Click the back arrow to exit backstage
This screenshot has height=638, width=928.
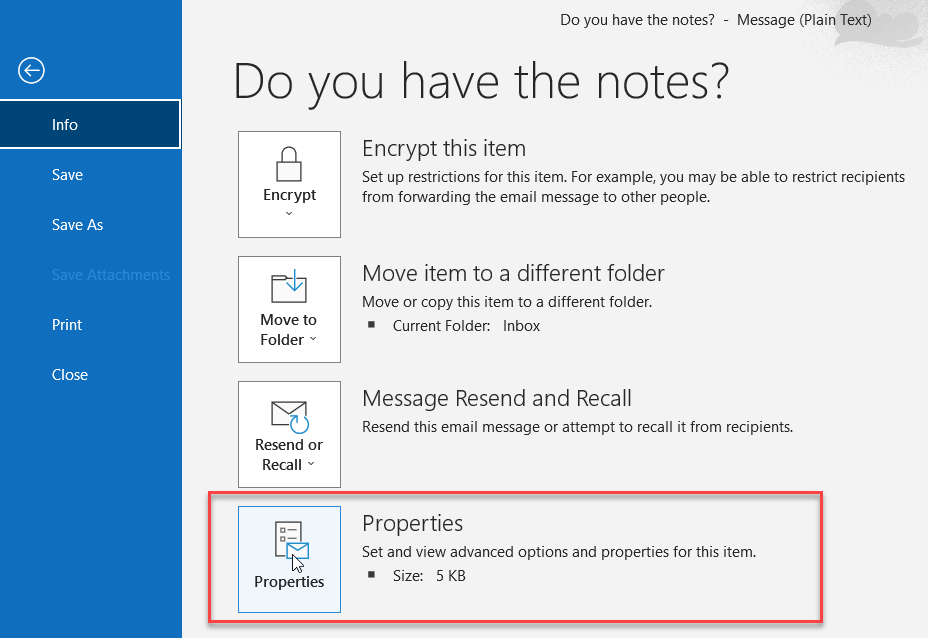click(31, 70)
